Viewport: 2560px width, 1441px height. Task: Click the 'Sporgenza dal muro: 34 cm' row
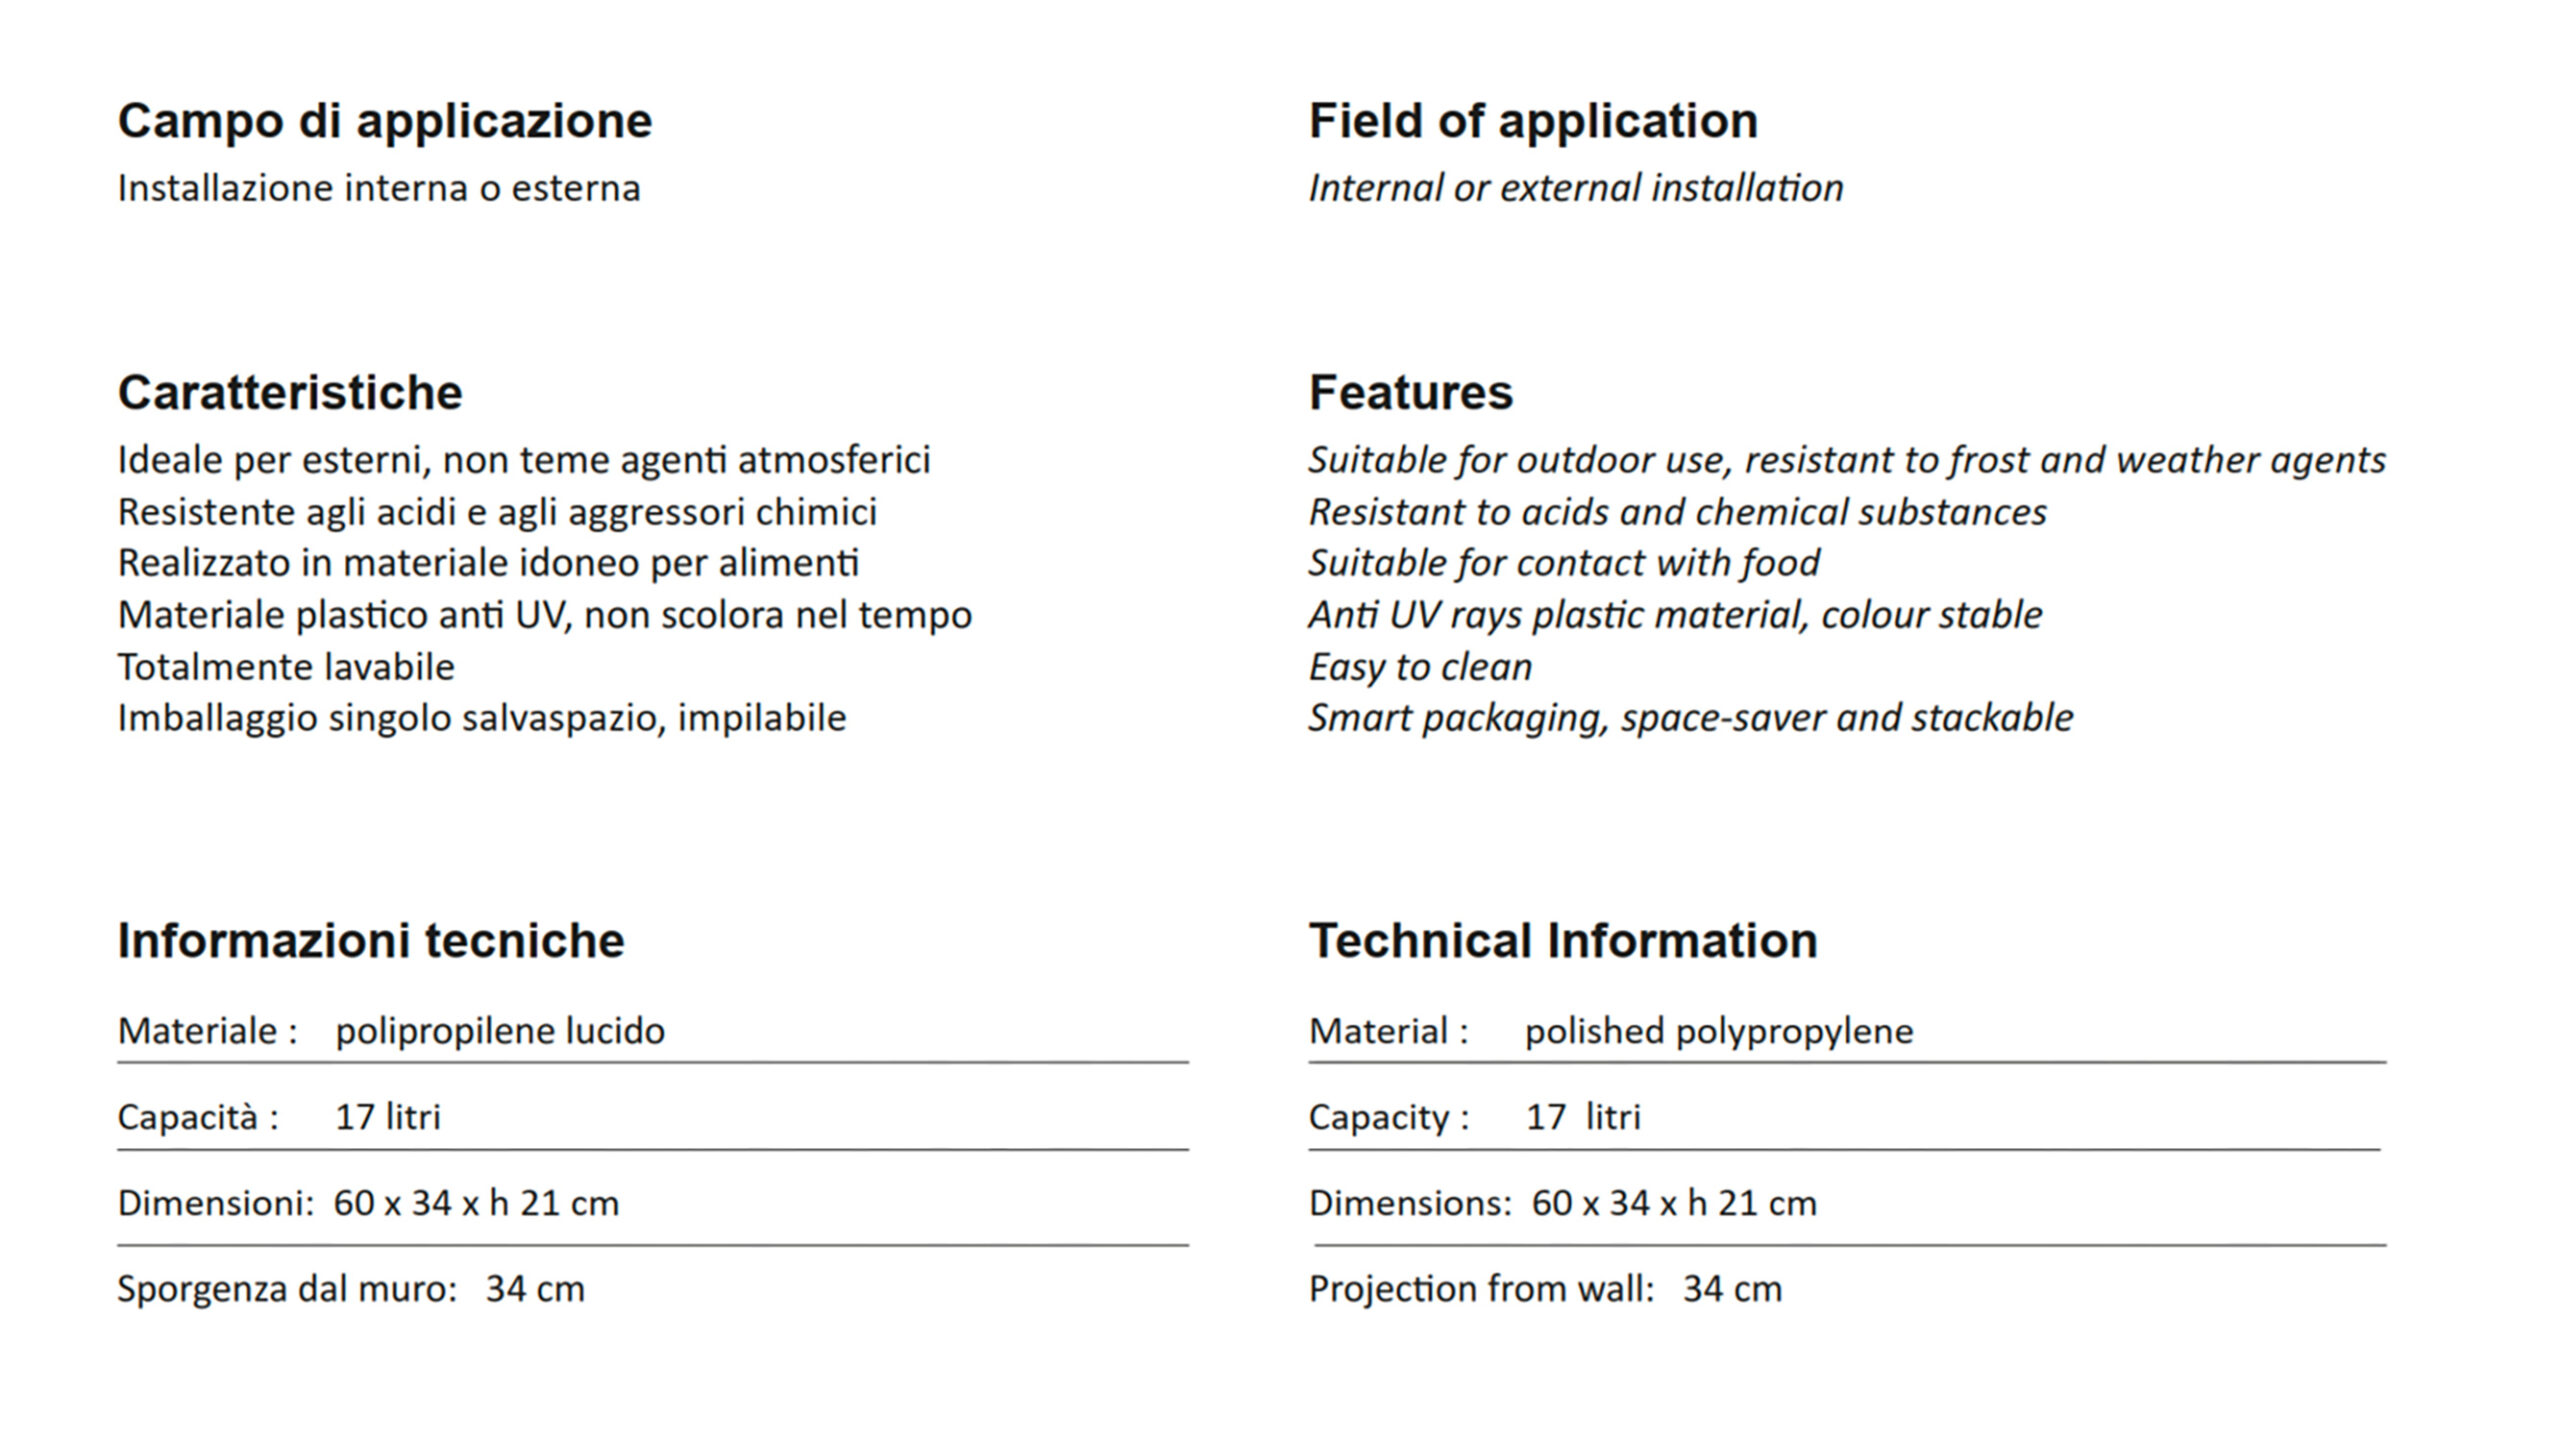pos(351,1289)
